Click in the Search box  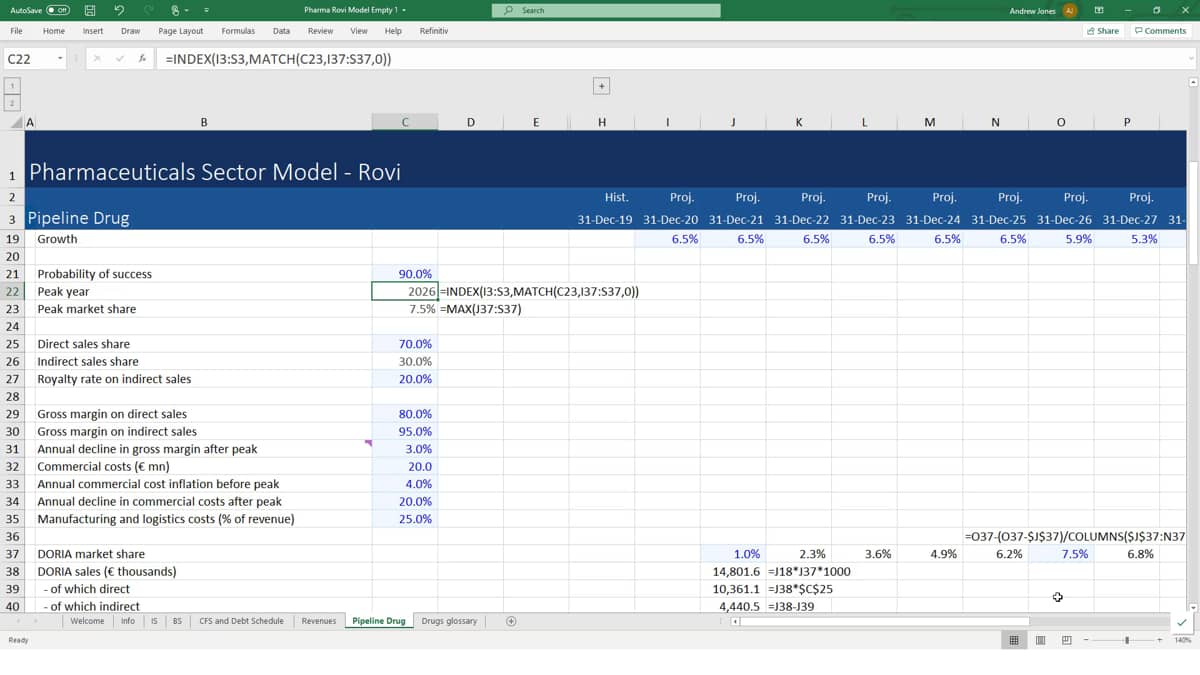(606, 10)
